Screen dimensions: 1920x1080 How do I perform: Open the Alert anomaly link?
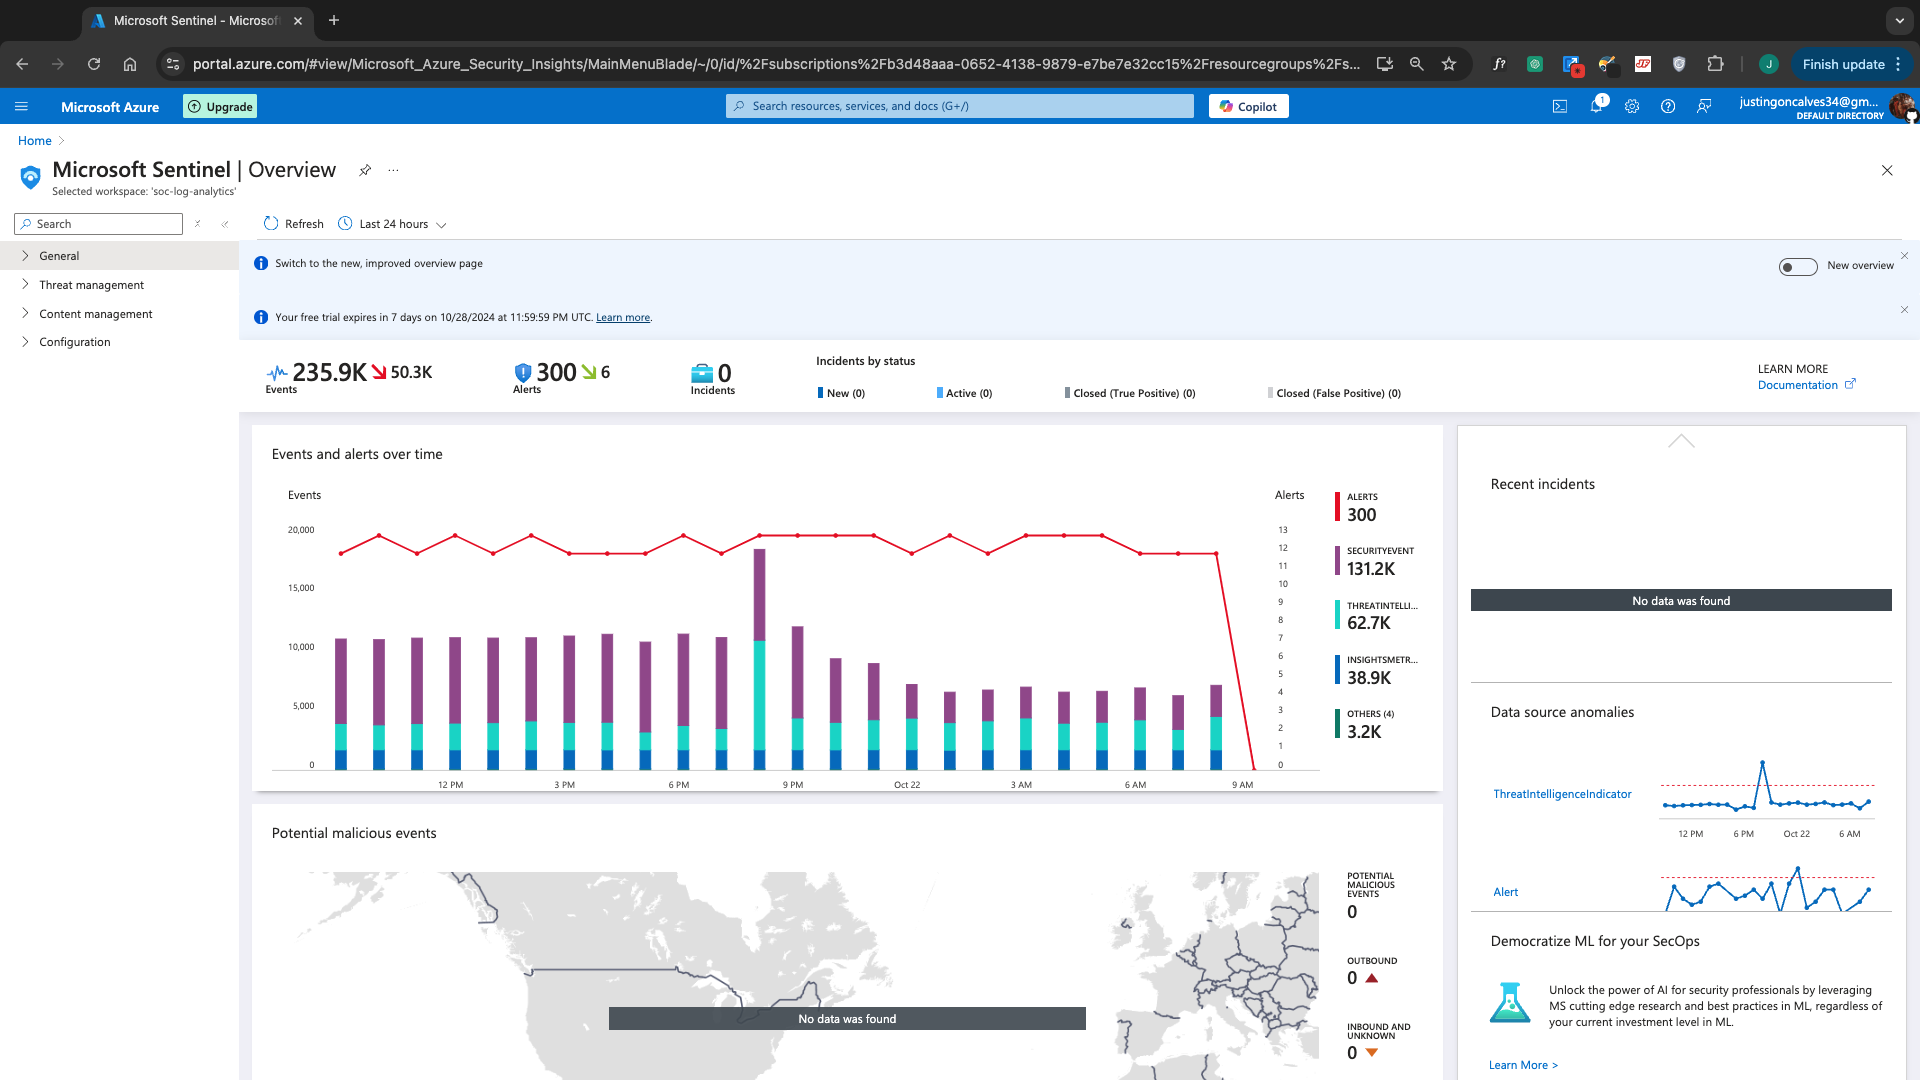tap(1505, 892)
